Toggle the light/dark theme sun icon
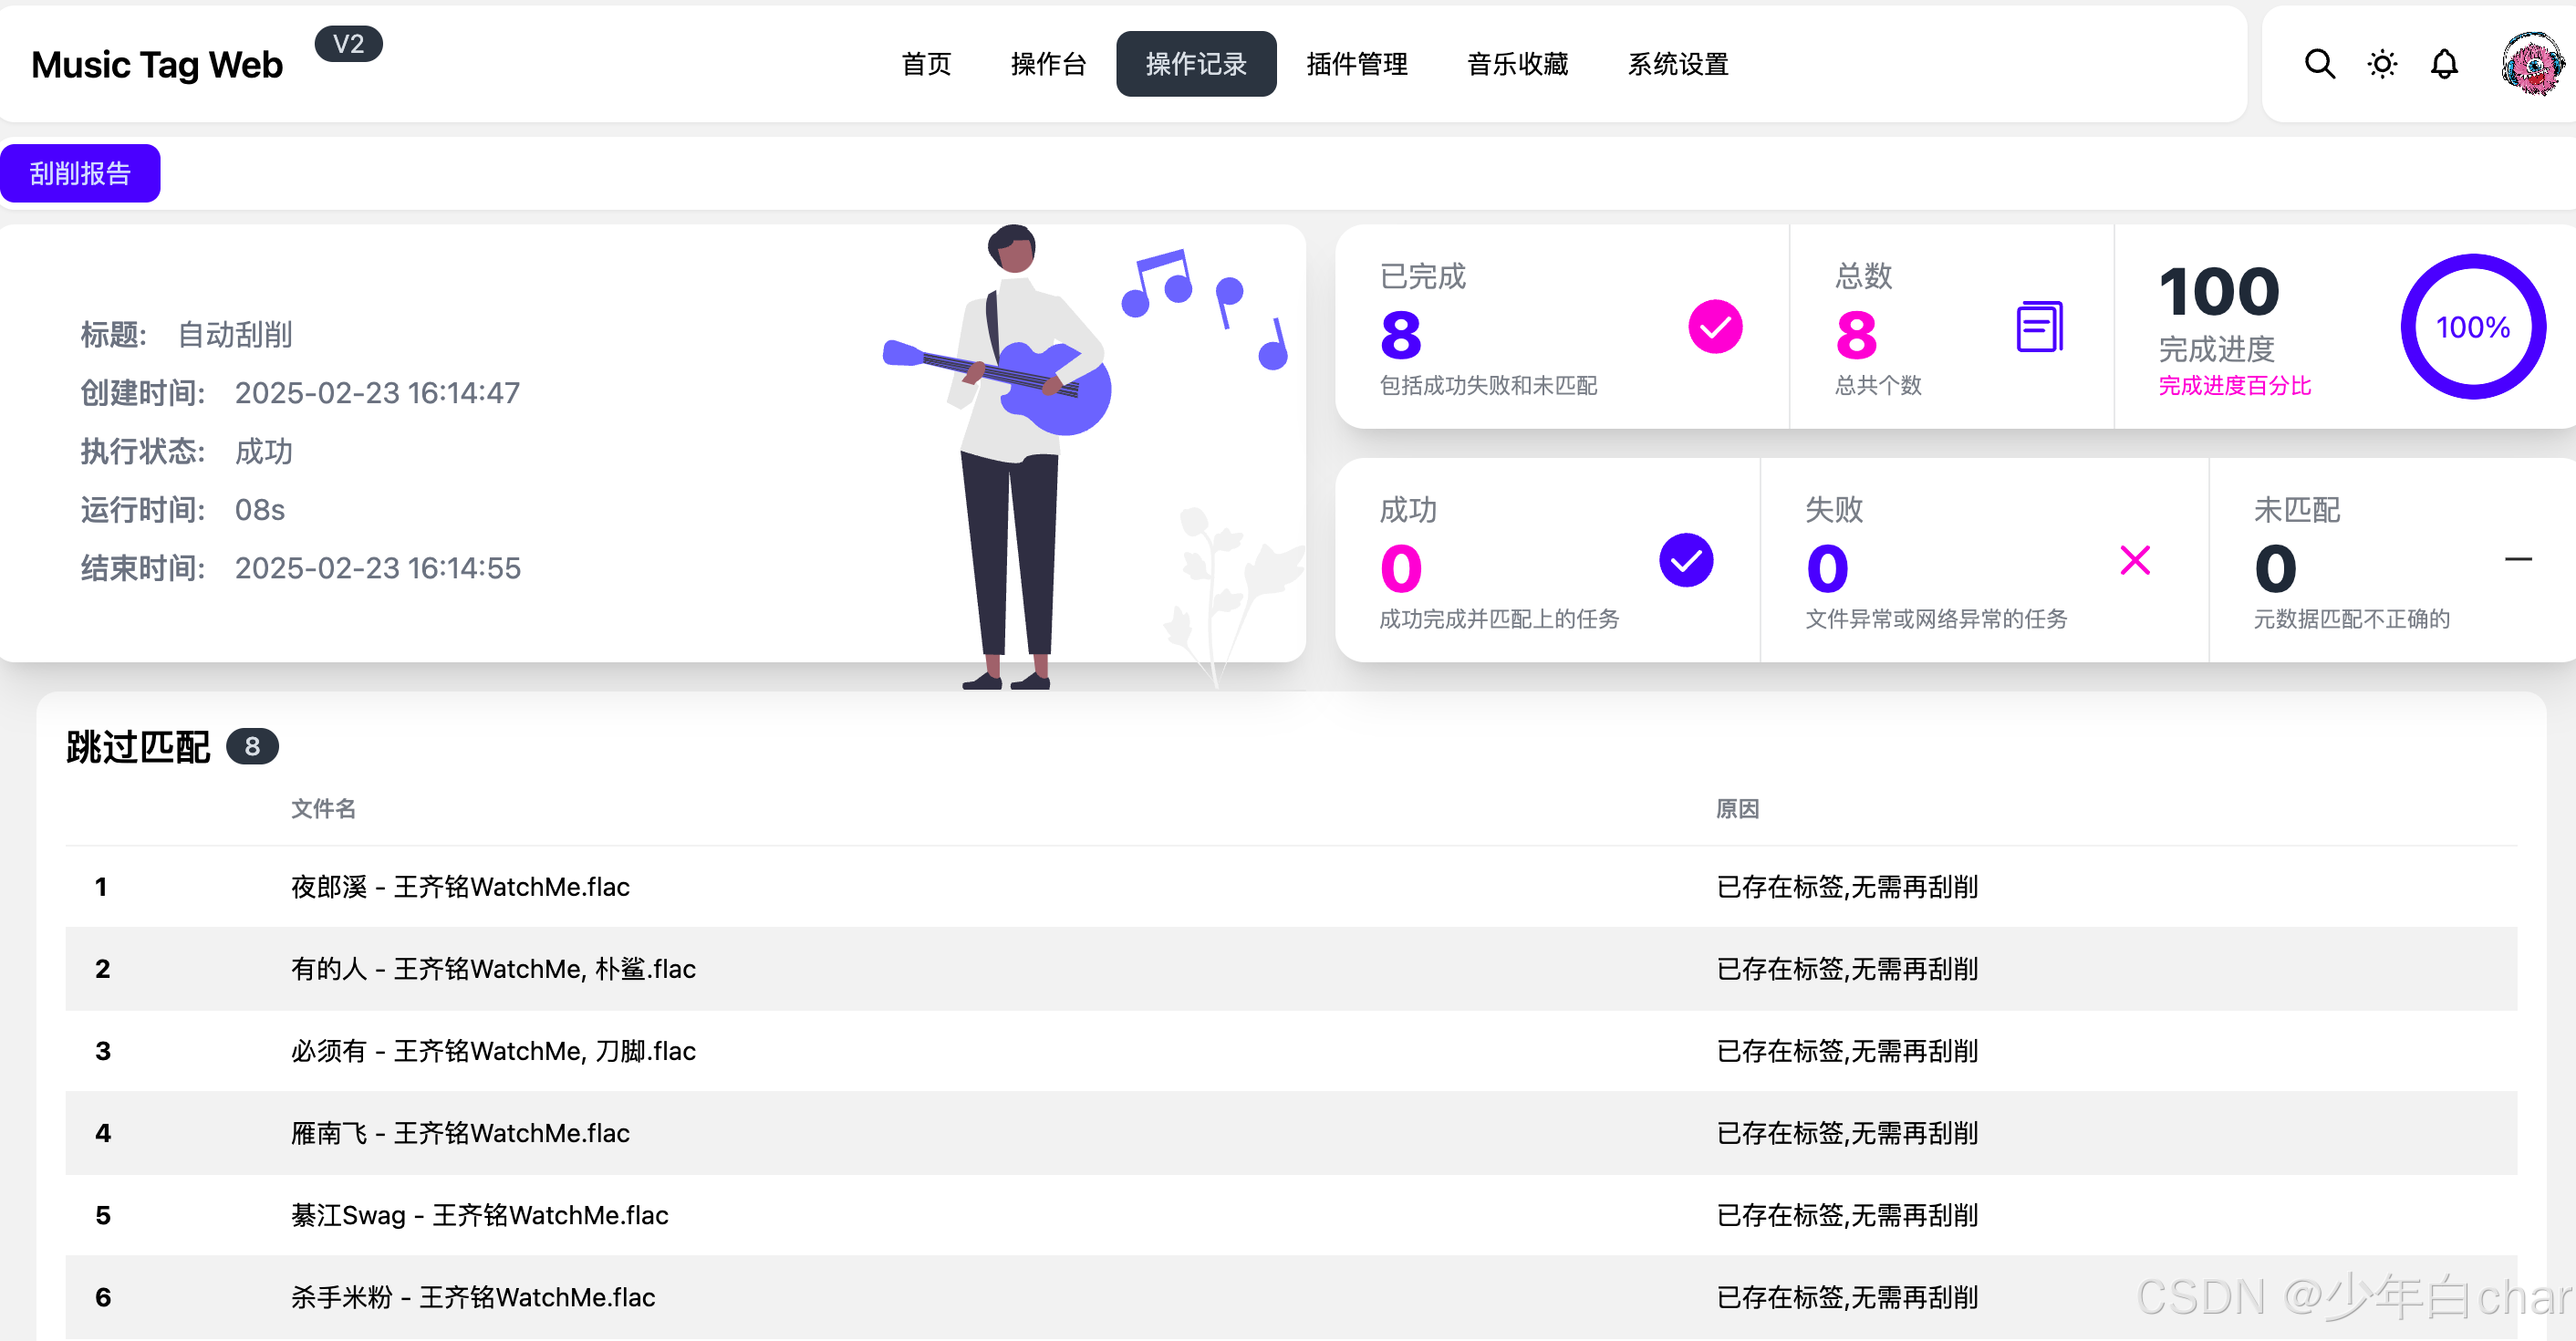This screenshot has width=2576, height=1341. (2382, 64)
